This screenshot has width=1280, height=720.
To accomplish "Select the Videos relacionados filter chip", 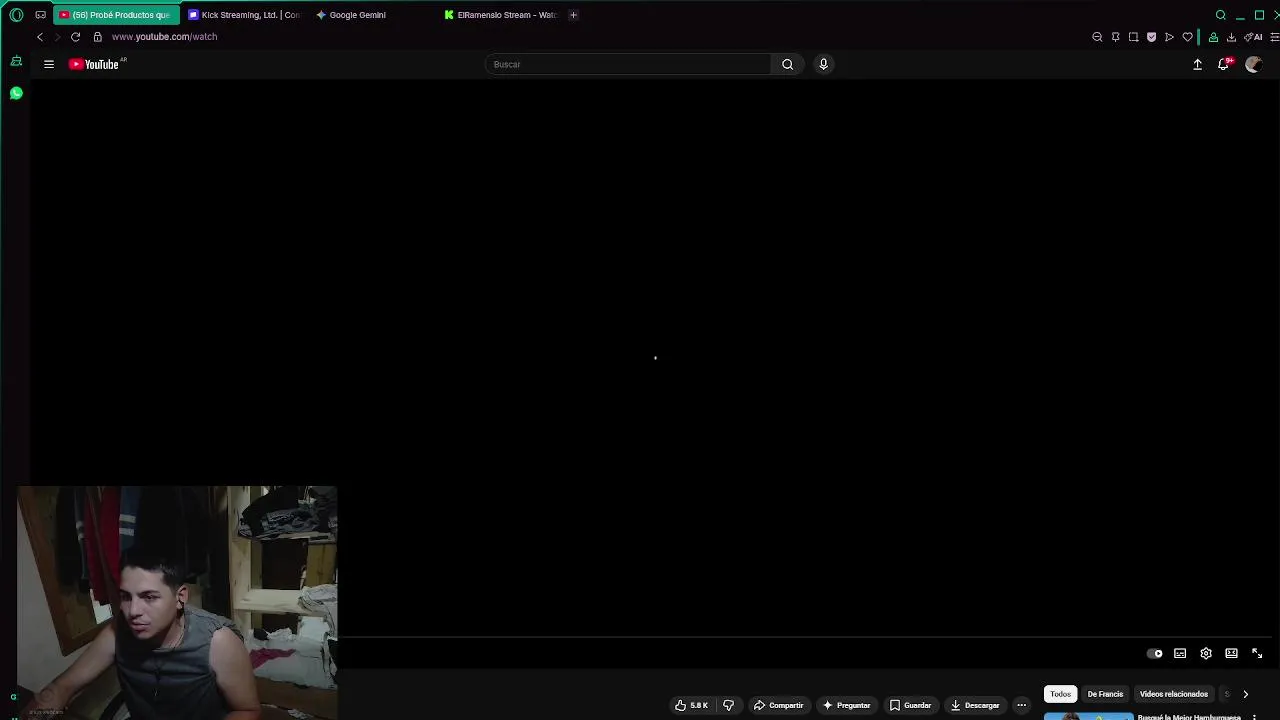I will point(1173,694).
